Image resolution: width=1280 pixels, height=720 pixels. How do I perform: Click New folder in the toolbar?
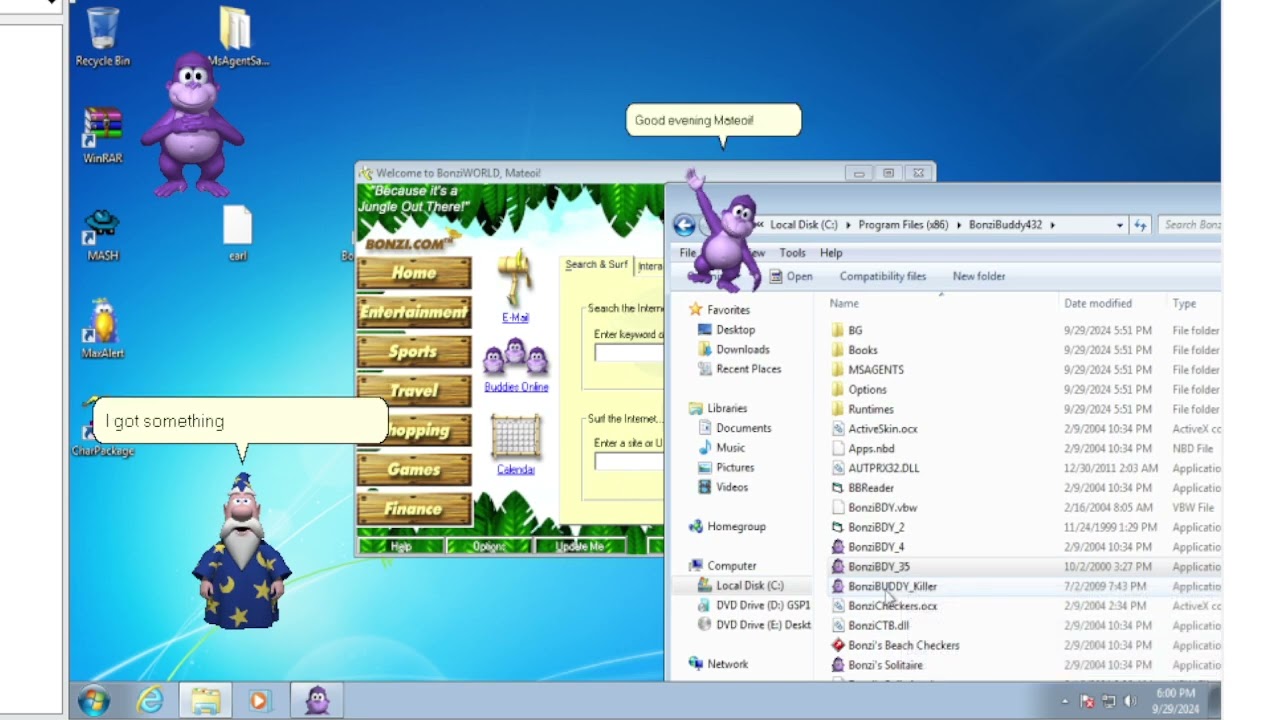tap(979, 276)
